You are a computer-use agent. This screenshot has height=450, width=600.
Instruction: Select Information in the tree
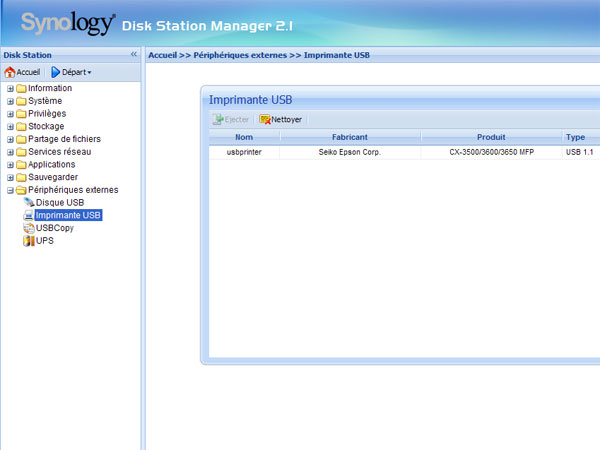point(50,88)
